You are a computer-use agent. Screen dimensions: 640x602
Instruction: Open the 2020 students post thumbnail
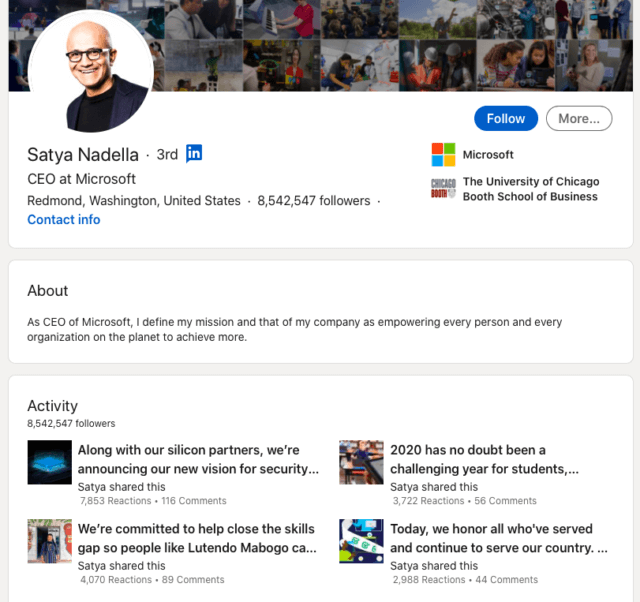(x=361, y=462)
